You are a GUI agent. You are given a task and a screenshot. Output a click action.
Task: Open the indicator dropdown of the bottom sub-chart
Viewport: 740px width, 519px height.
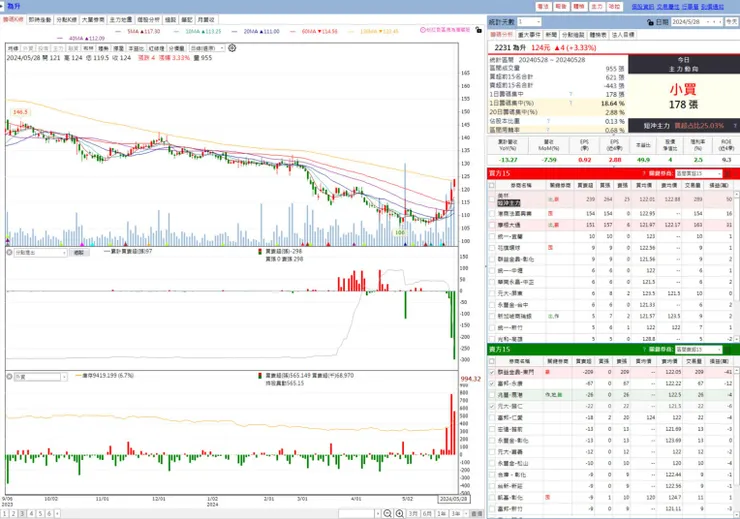(x=64, y=377)
